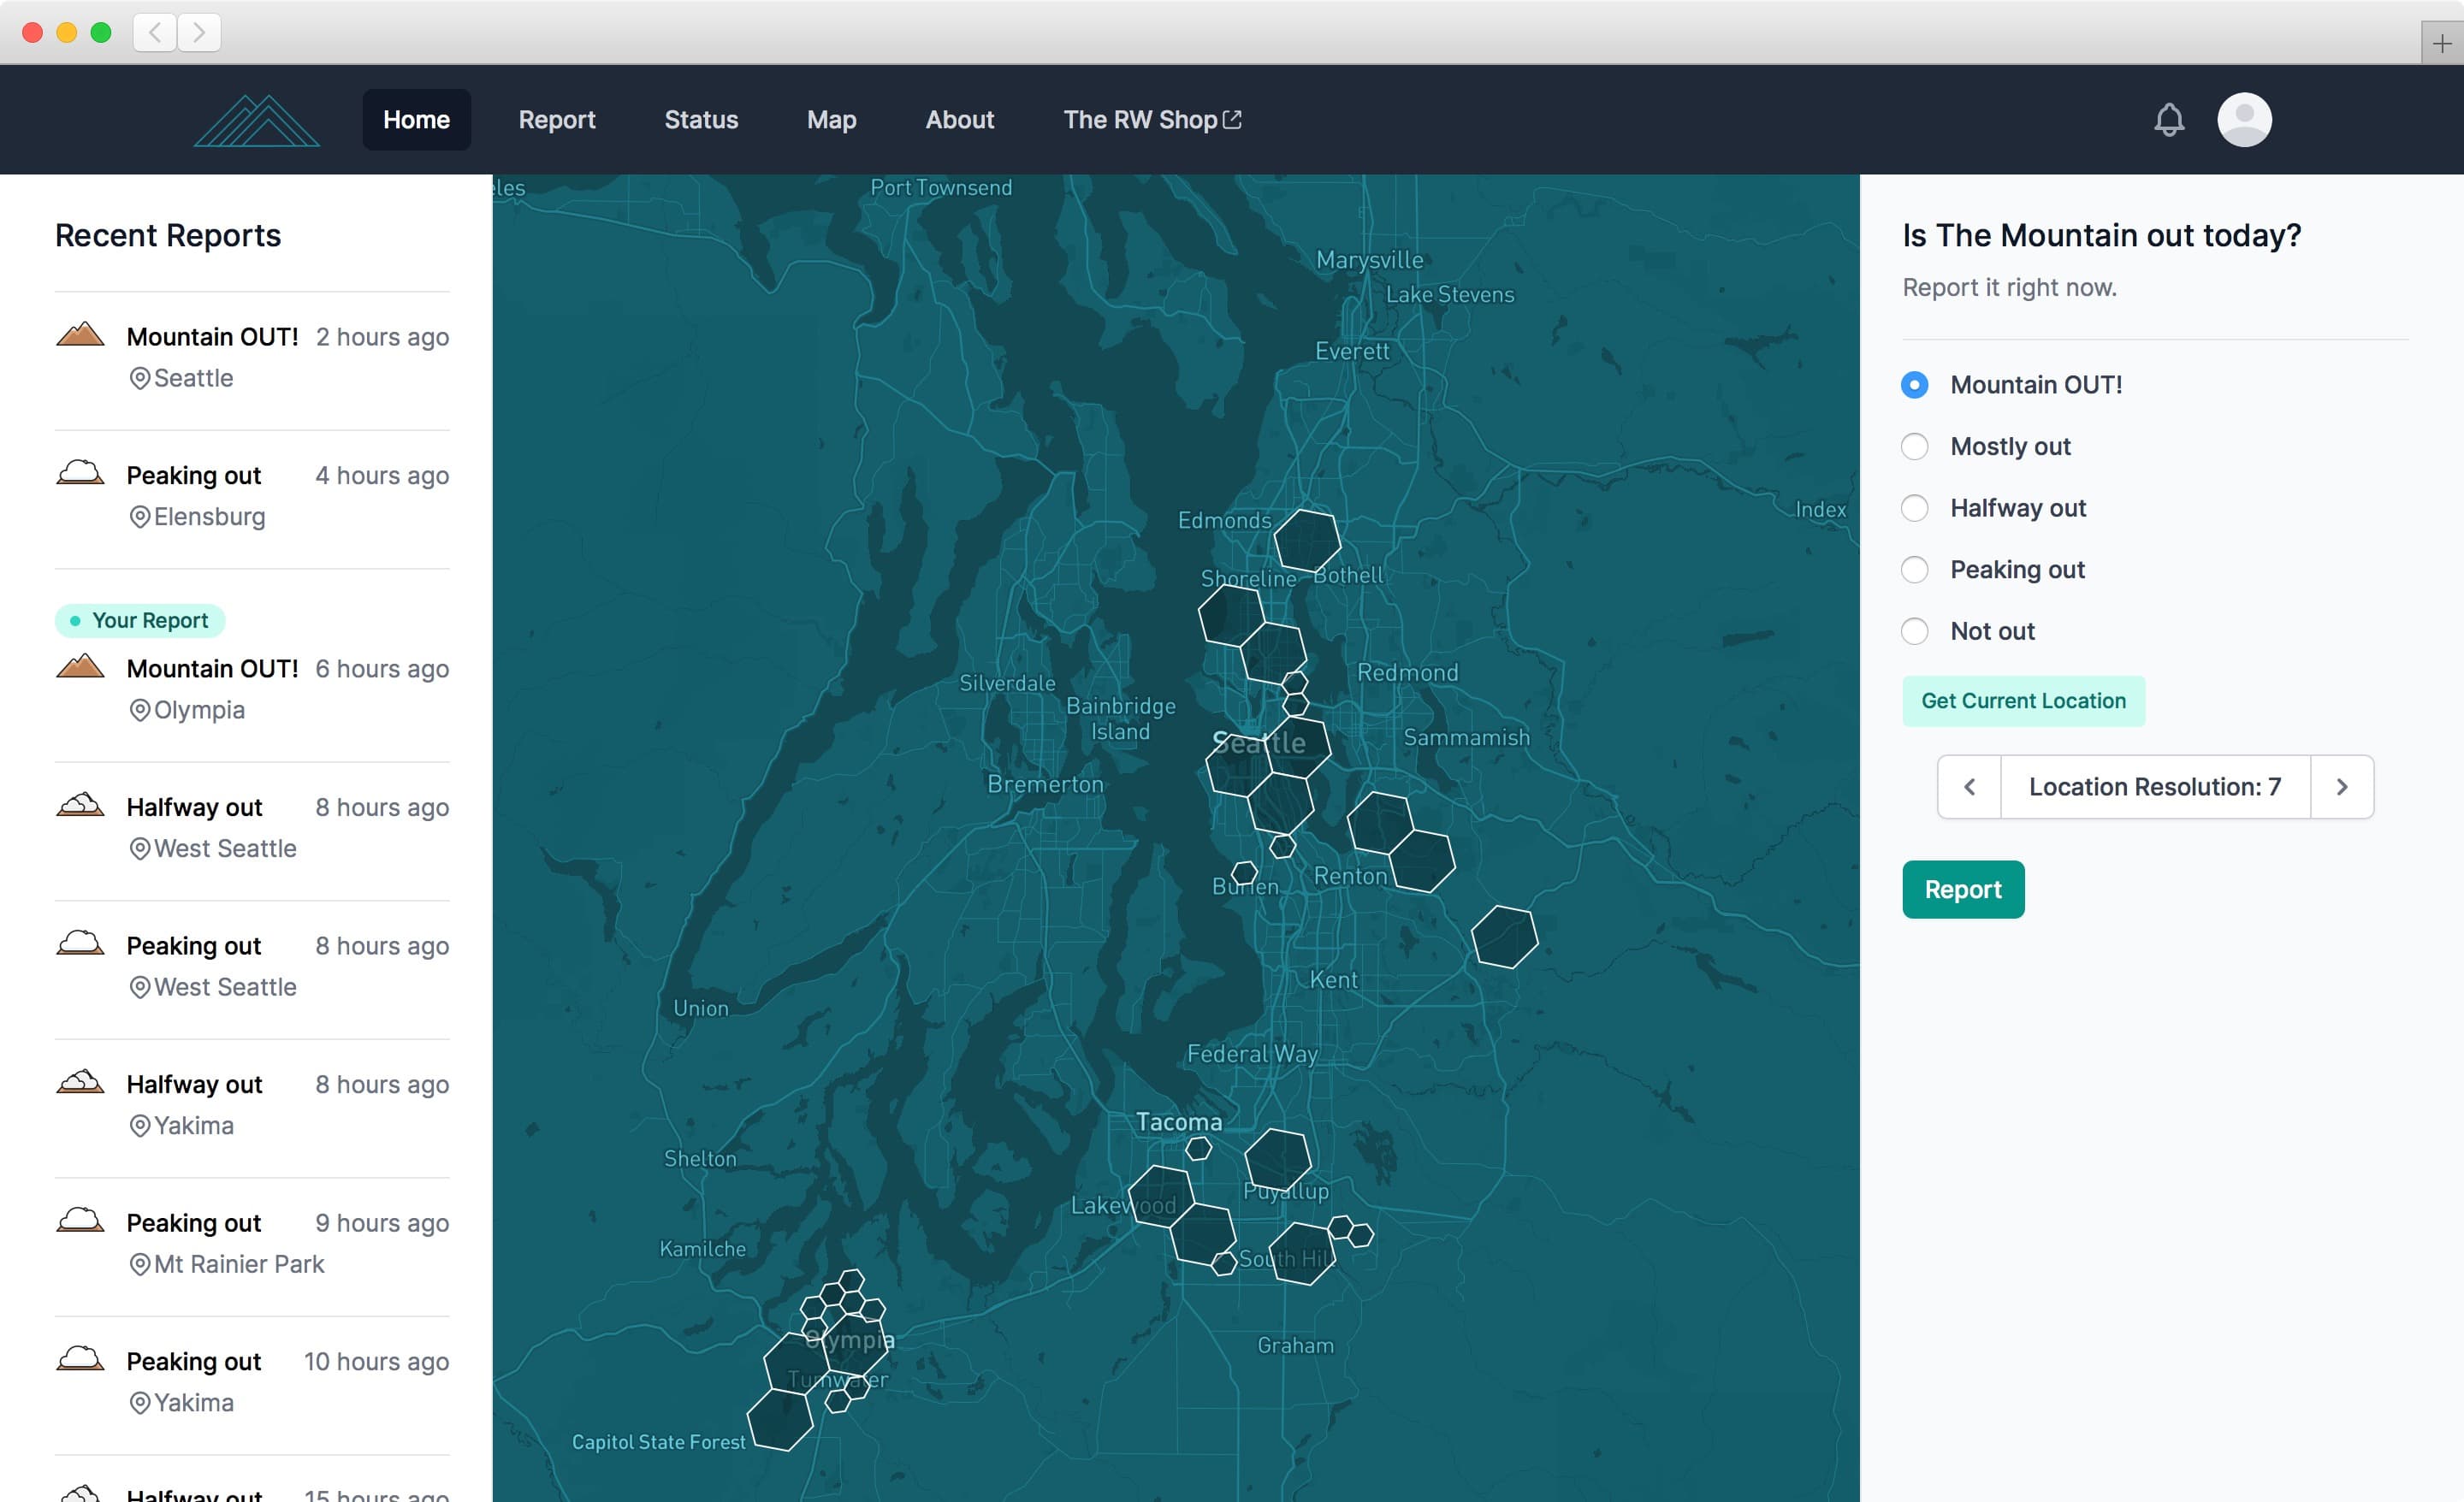Click the Recent Reports heading
2464x1502 pixels.
tap(168, 236)
